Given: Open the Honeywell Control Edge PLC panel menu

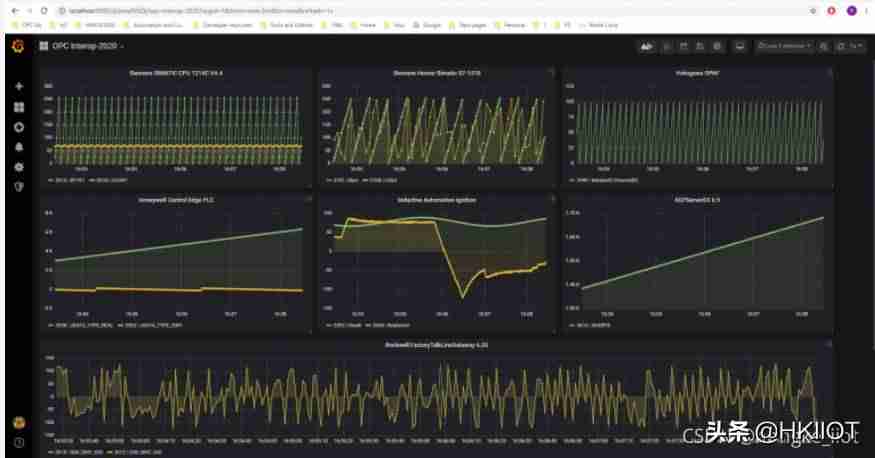Looking at the screenshot, I should [176, 200].
